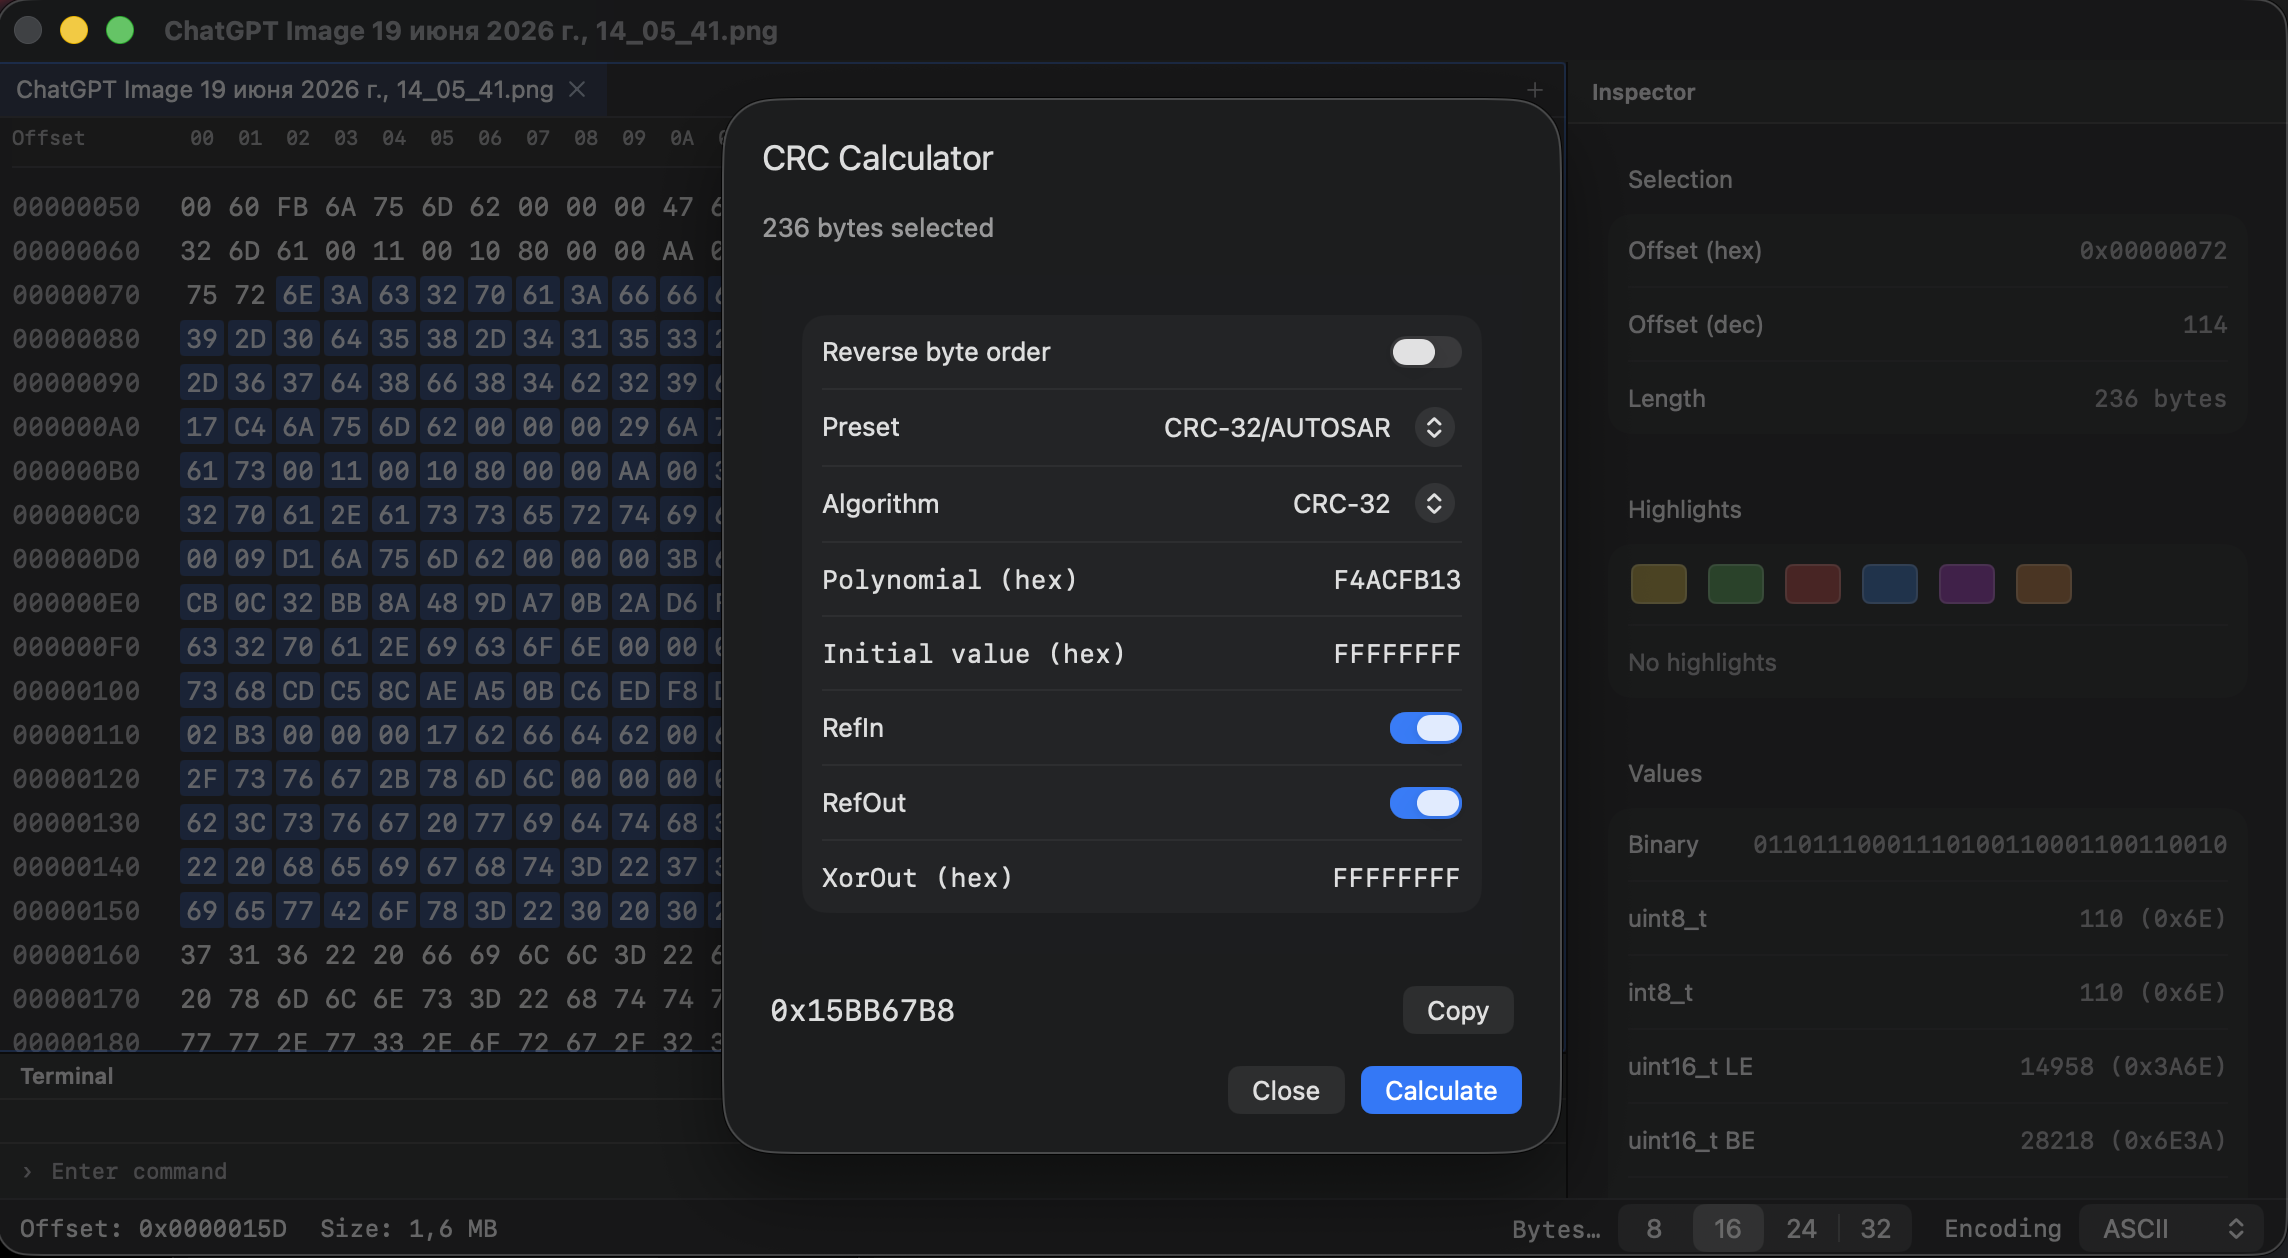Viewport: 2288px width, 1258px height.
Task: Pick the yellow highlight swatch
Action: pos(1659,584)
